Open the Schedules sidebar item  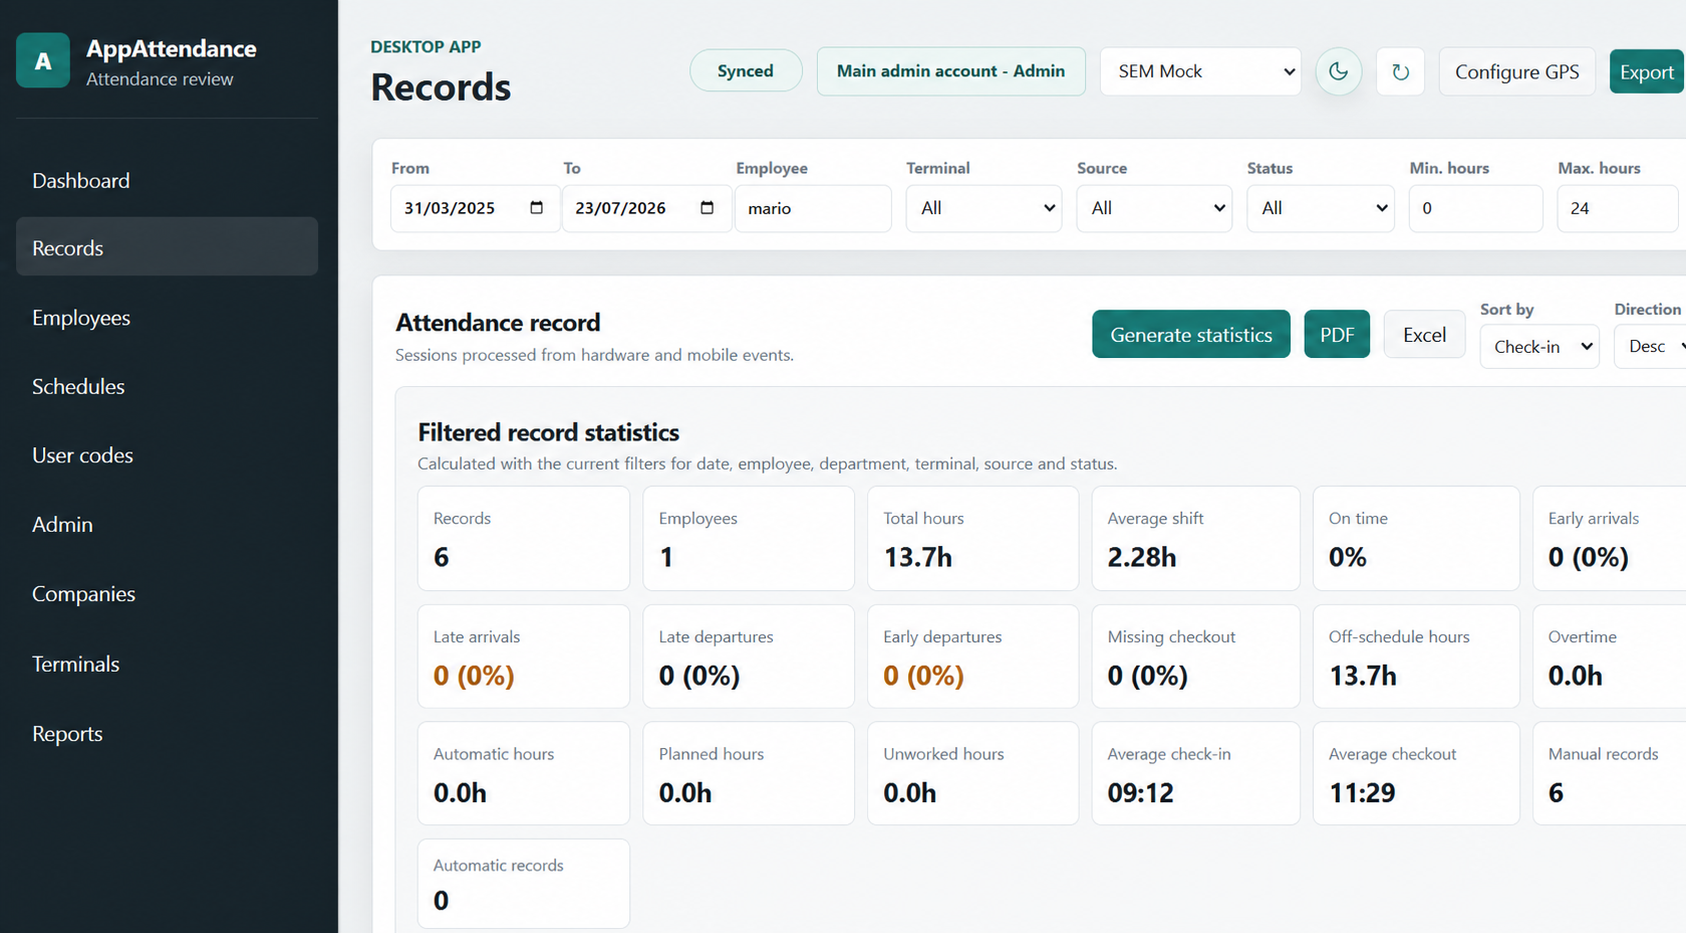[x=78, y=387]
